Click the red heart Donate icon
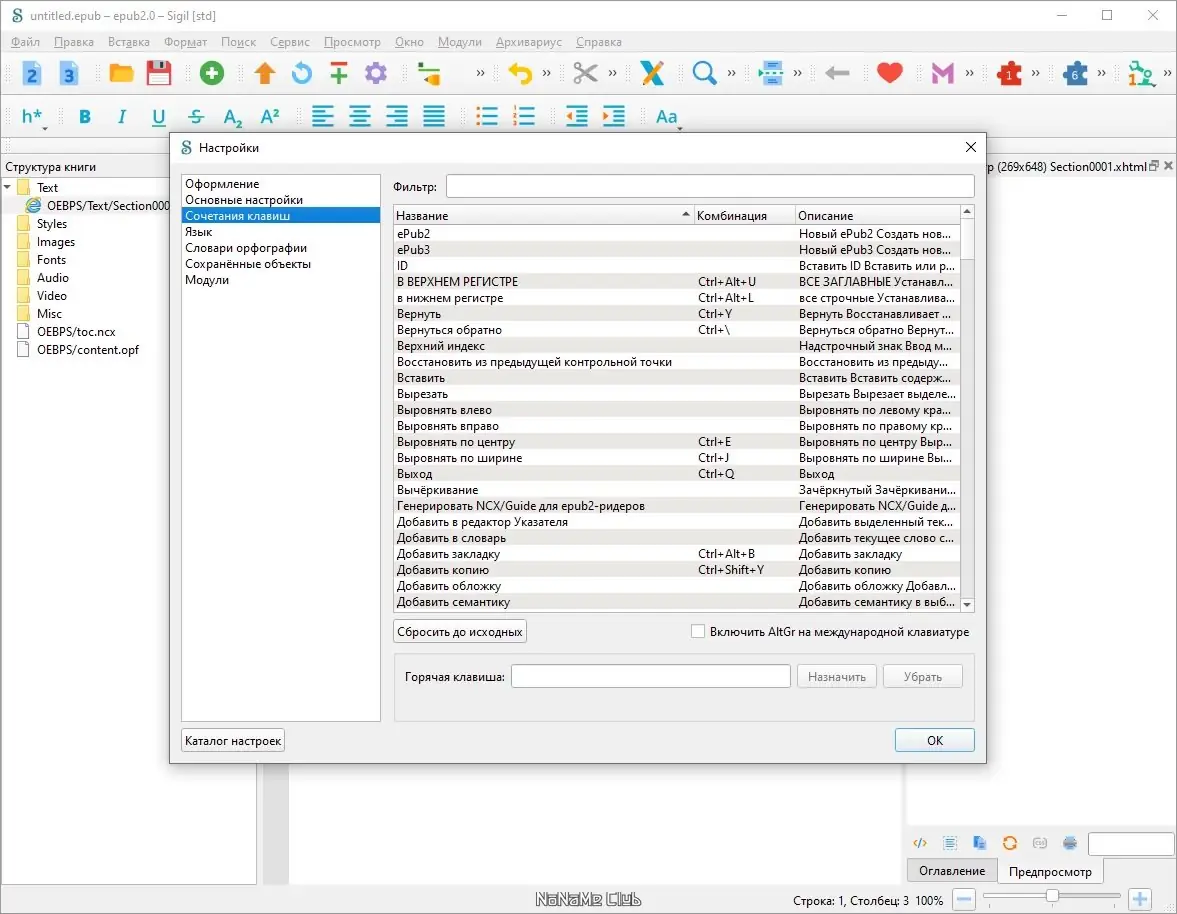This screenshot has height=914, width=1177. pos(890,74)
